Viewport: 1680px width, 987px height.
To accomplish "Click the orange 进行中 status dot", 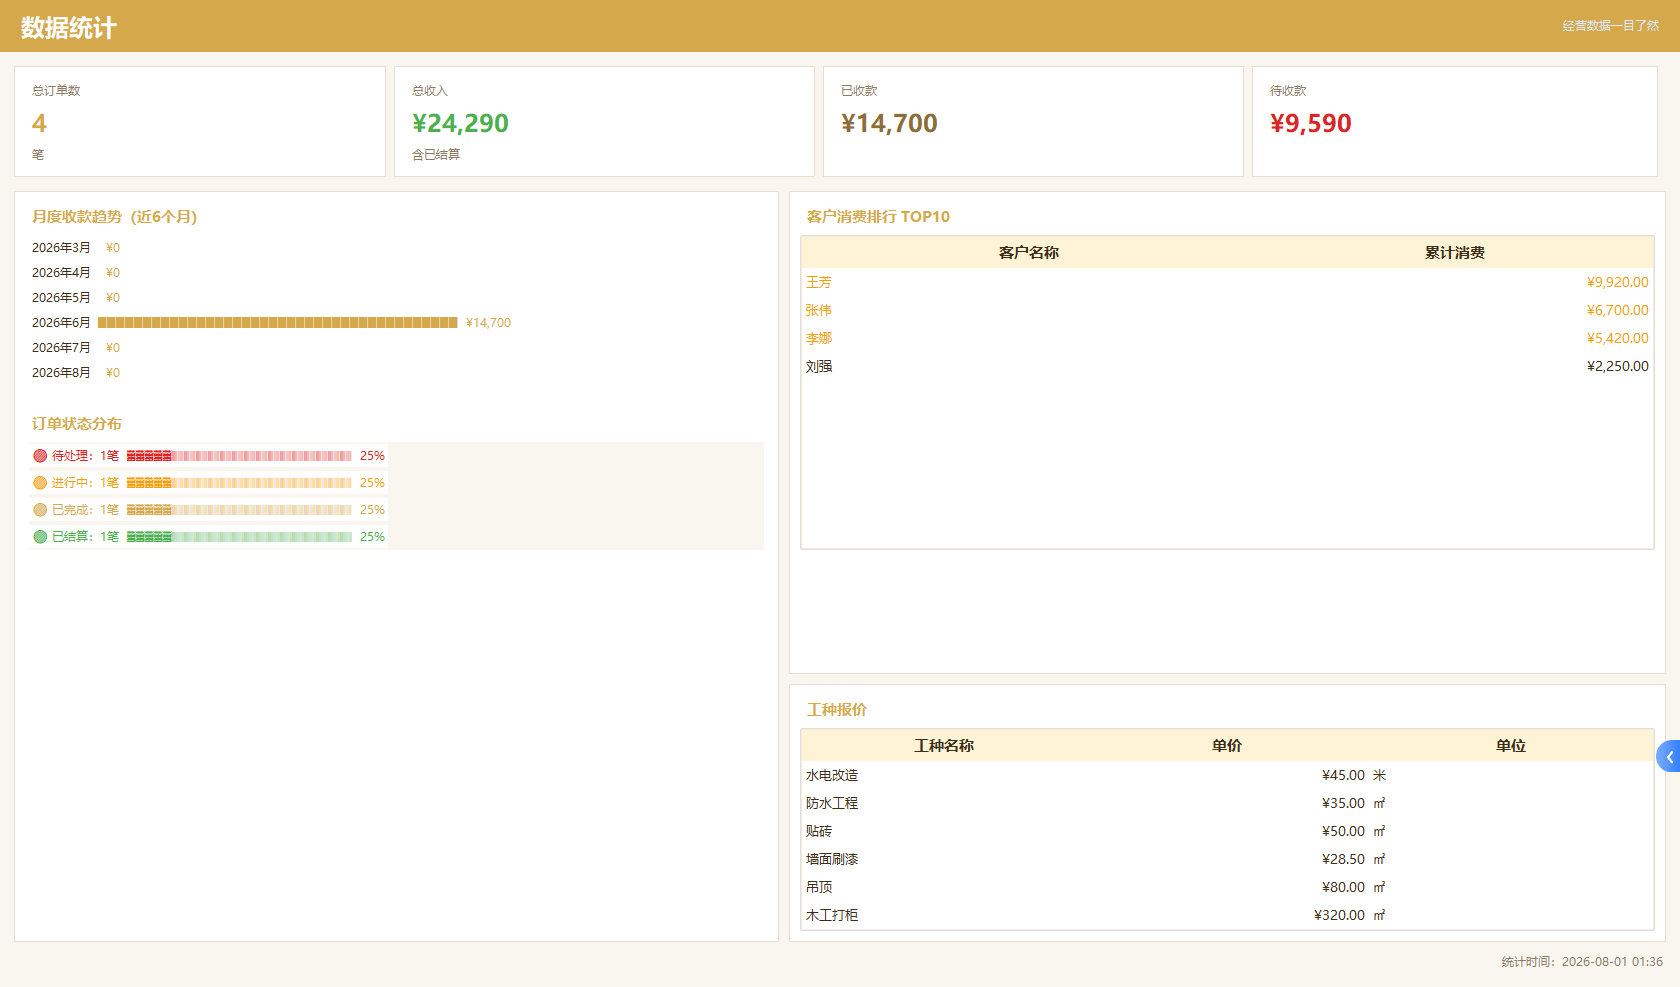I will click(x=40, y=483).
